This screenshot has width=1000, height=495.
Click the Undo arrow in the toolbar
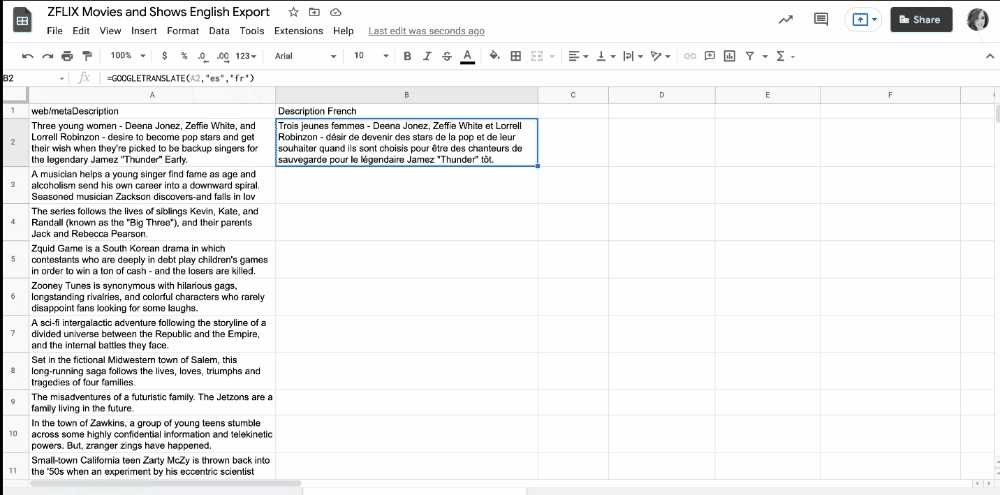pos(27,56)
